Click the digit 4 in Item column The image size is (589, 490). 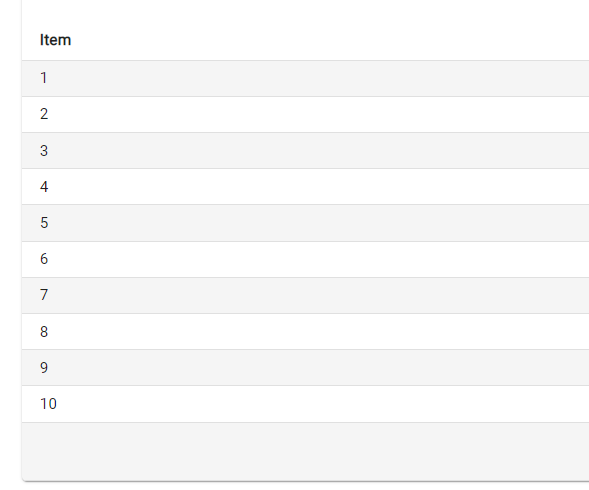(44, 187)
